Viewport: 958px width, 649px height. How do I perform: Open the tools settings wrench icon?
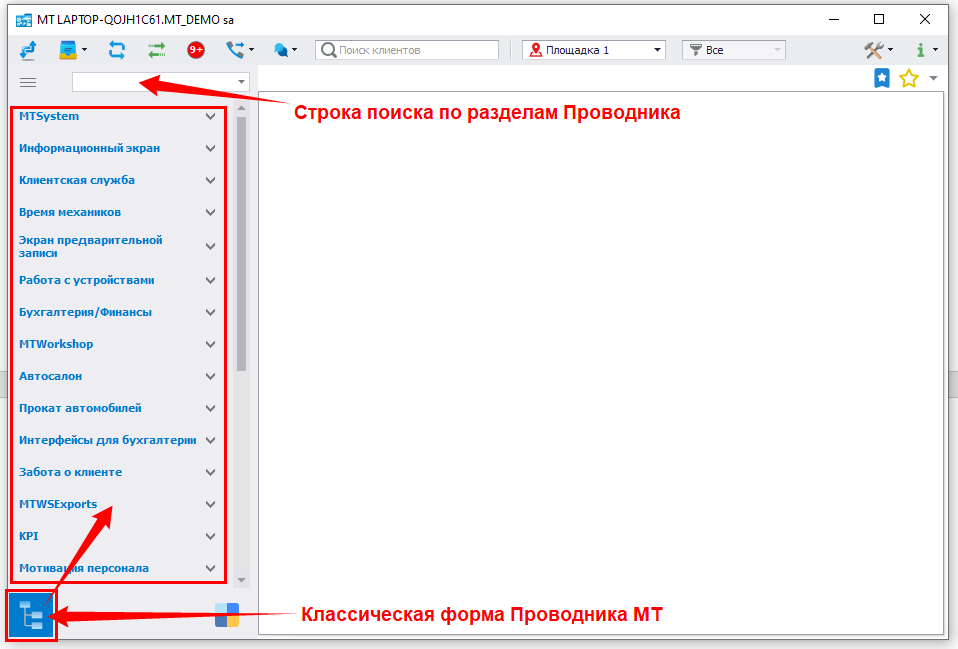(x=875, y=50)
